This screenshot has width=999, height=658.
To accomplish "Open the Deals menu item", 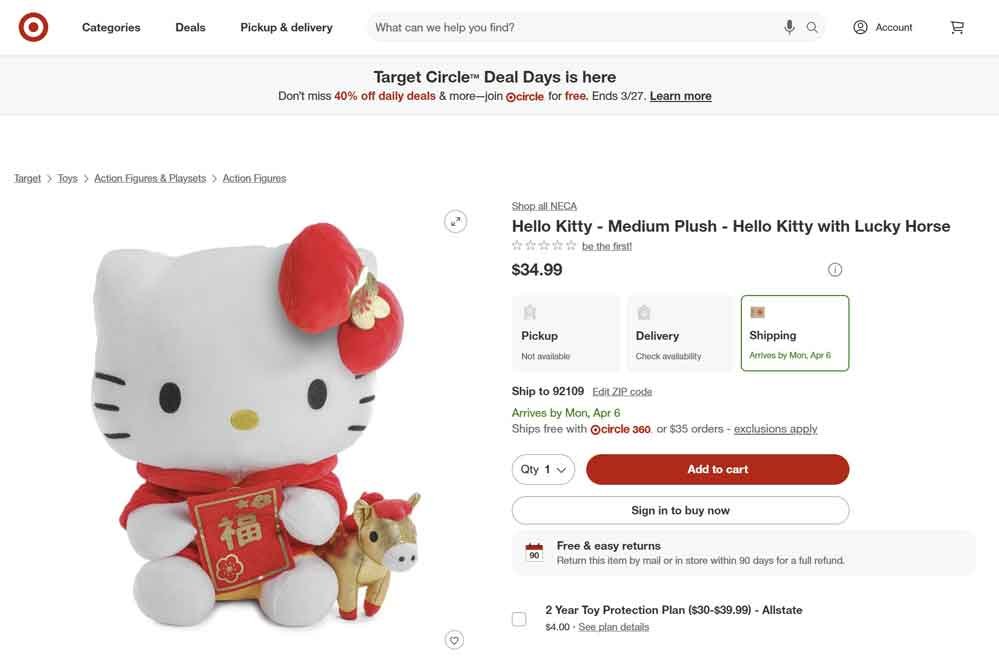I will [x=189, y=27].
